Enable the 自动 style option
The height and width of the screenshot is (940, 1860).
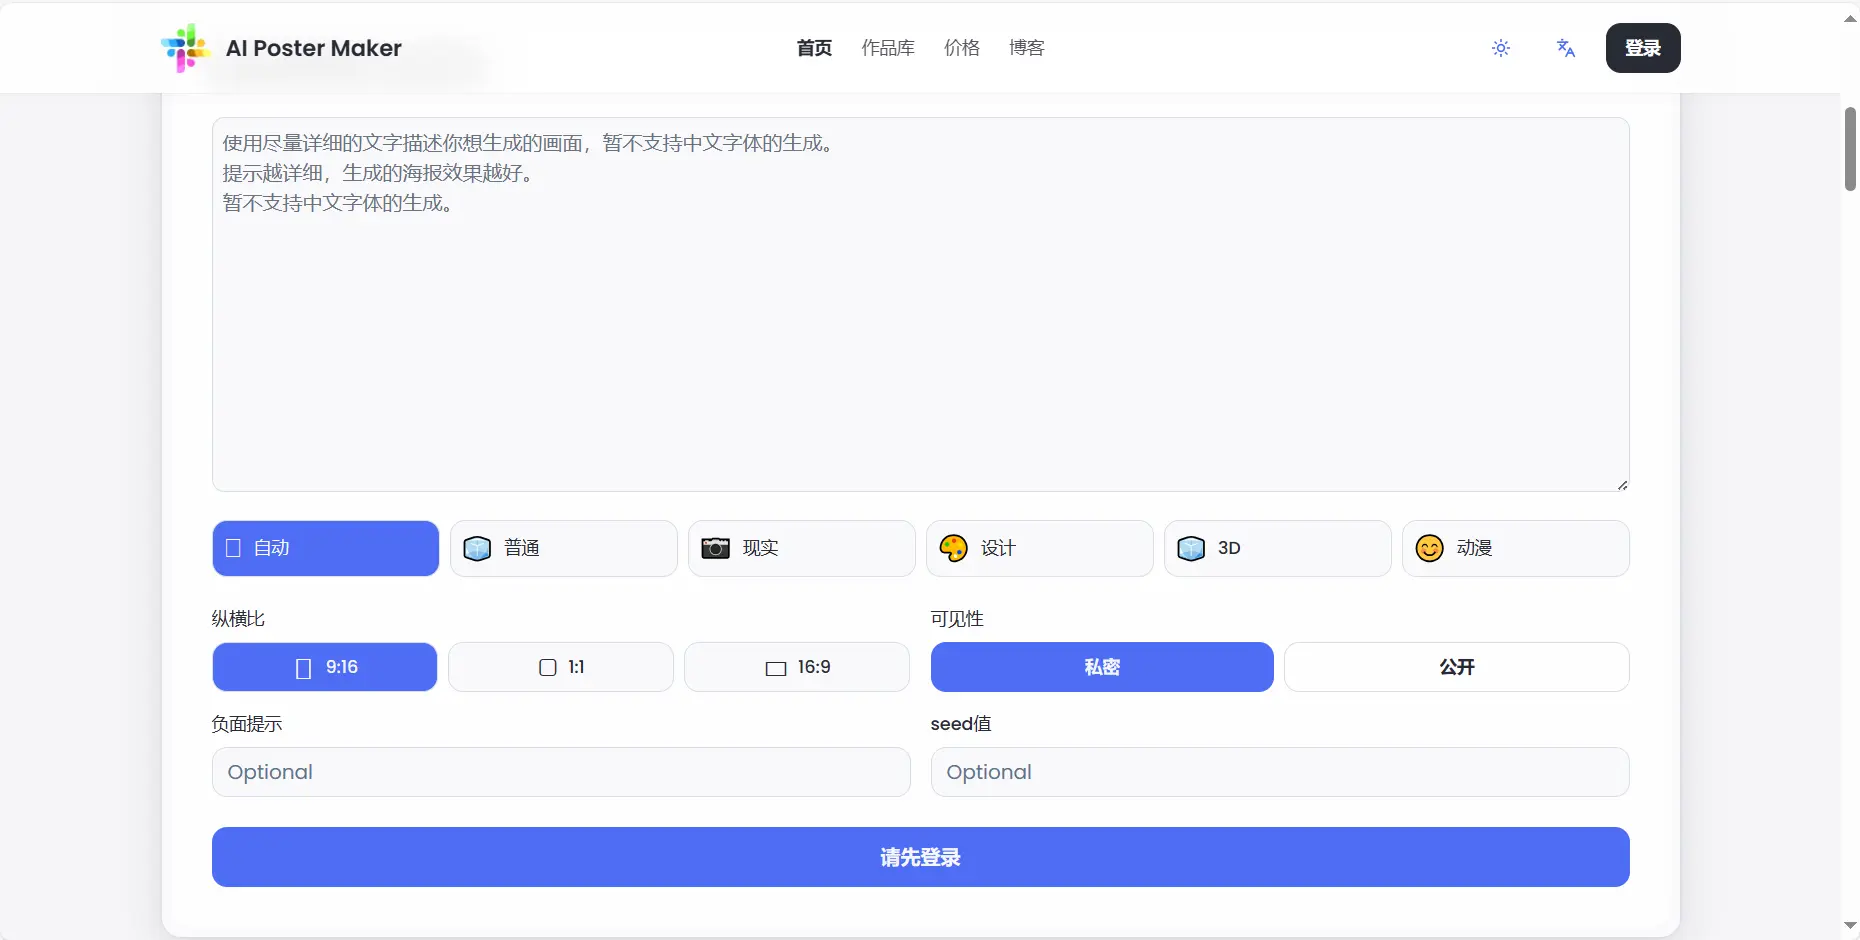click(324, 548)
